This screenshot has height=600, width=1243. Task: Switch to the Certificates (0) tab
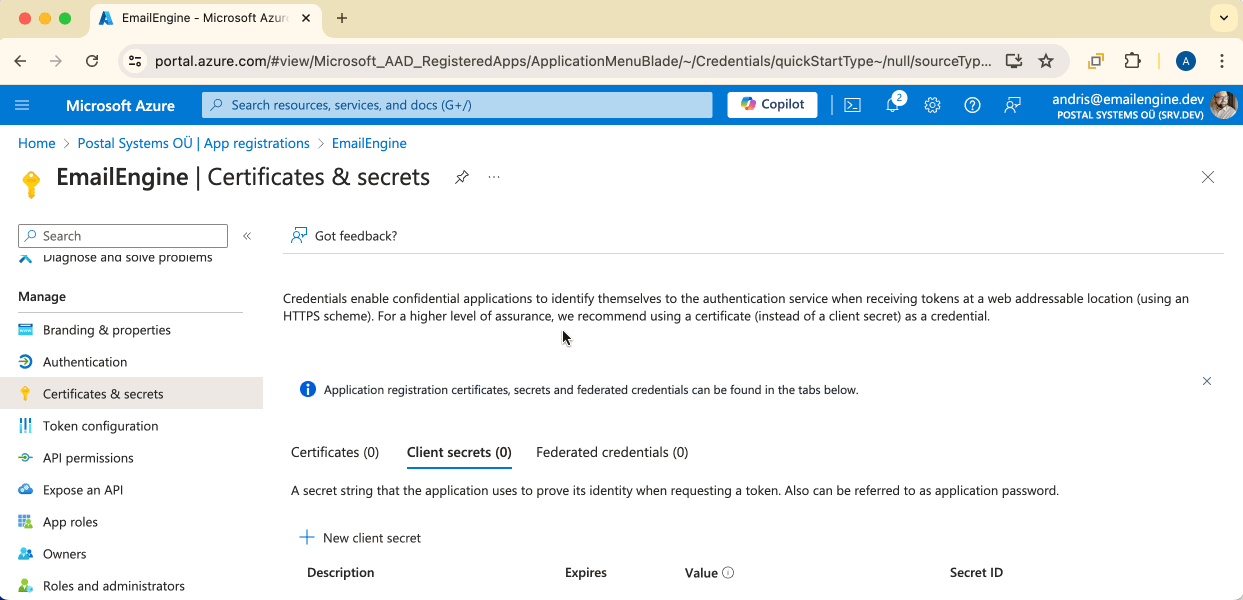pos(335,452)
